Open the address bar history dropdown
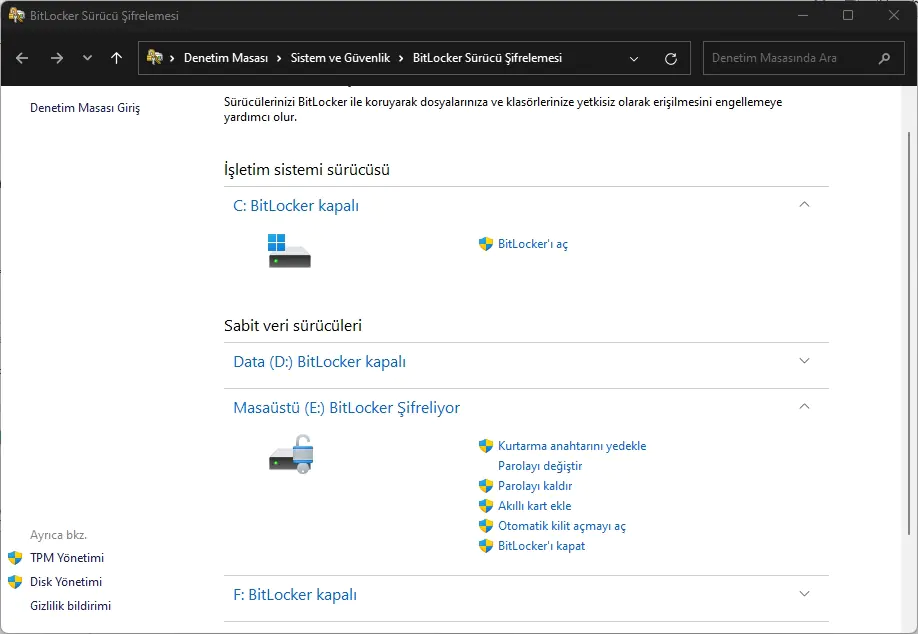 pyautogui.click(x=634, y=58)
